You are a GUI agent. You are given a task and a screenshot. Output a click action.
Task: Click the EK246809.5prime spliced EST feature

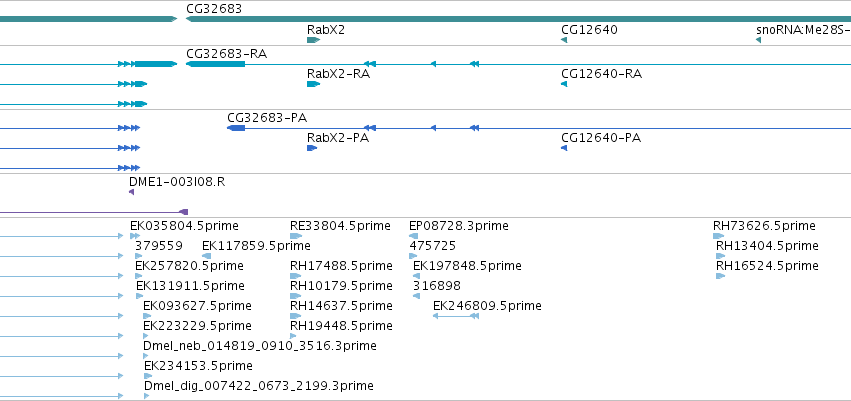456,316
